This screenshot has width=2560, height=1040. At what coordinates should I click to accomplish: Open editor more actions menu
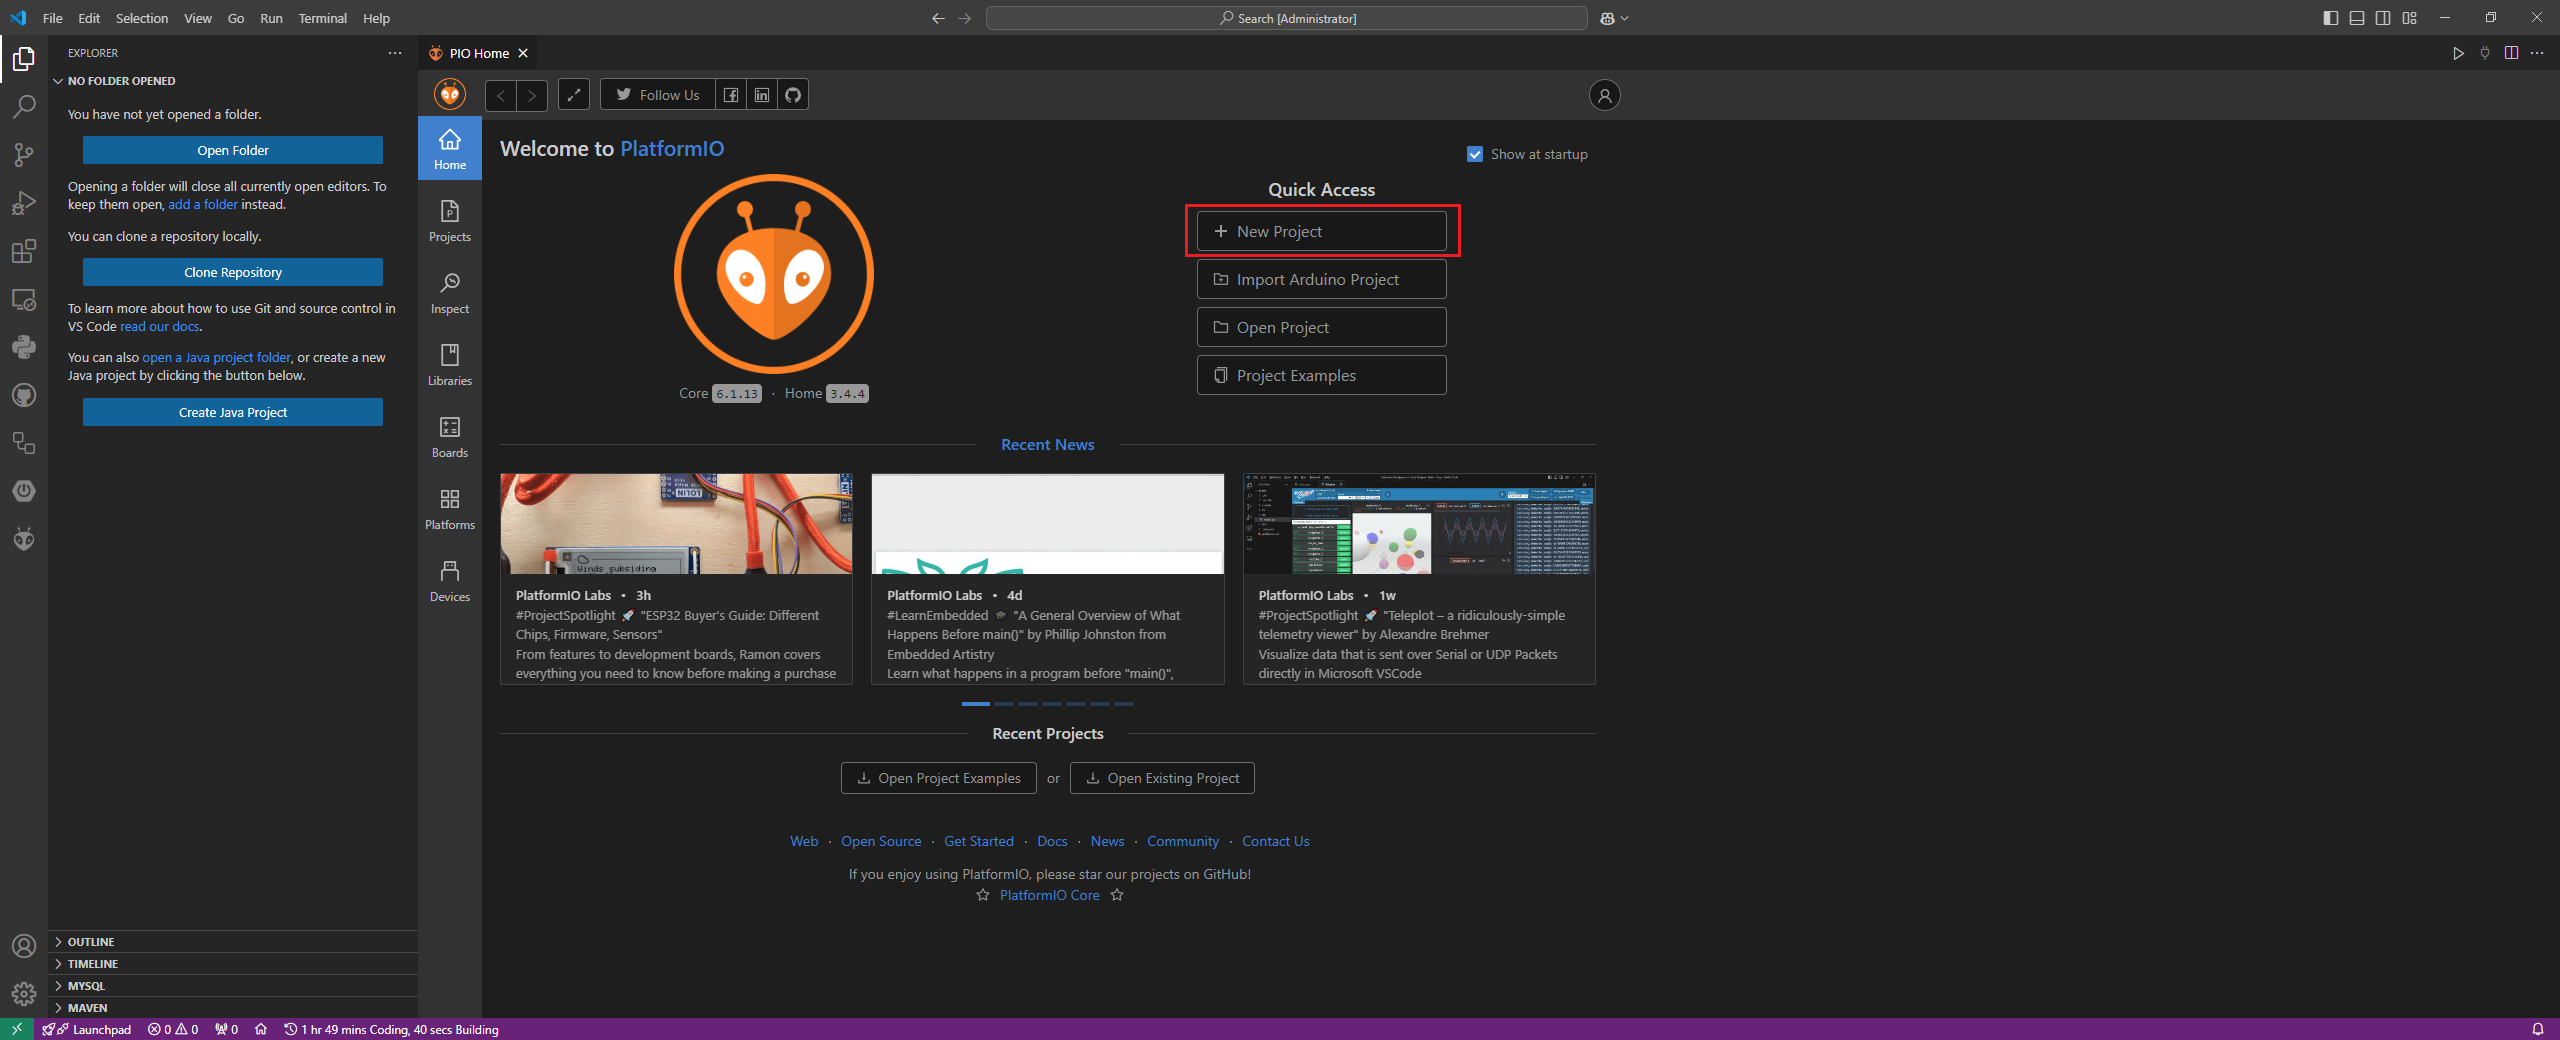2537,53
